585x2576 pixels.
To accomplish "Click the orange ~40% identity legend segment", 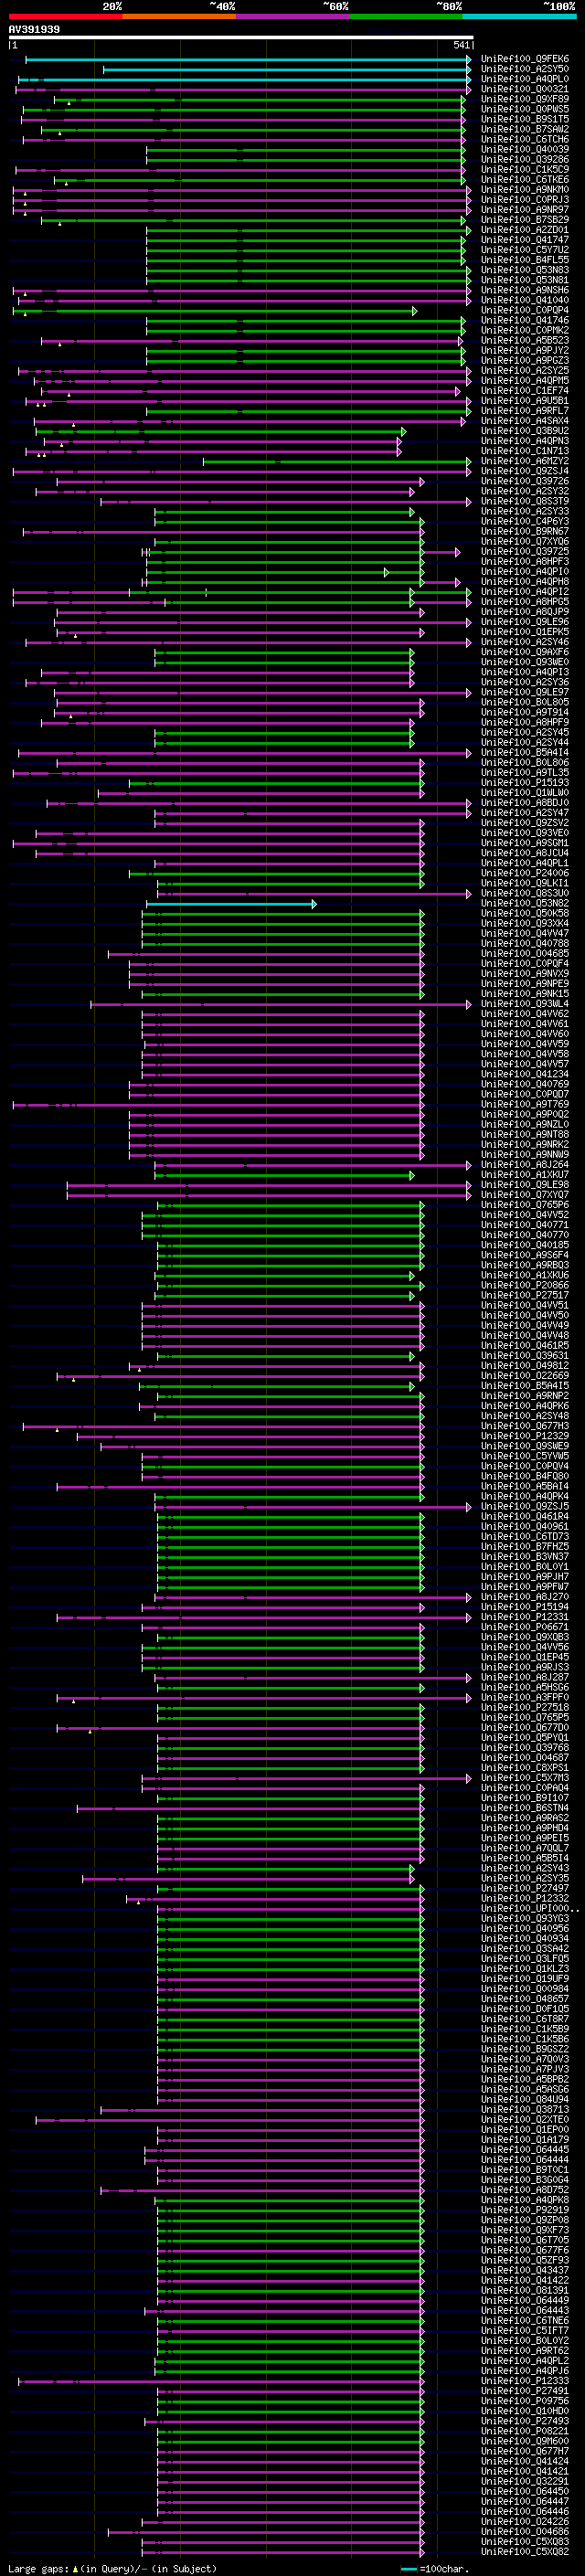I will [x=178, y=16].
